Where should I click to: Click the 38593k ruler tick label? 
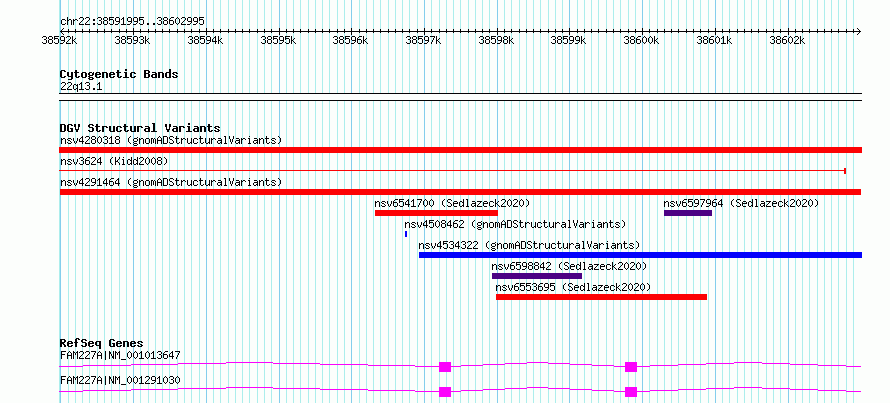tap(132, 41)
